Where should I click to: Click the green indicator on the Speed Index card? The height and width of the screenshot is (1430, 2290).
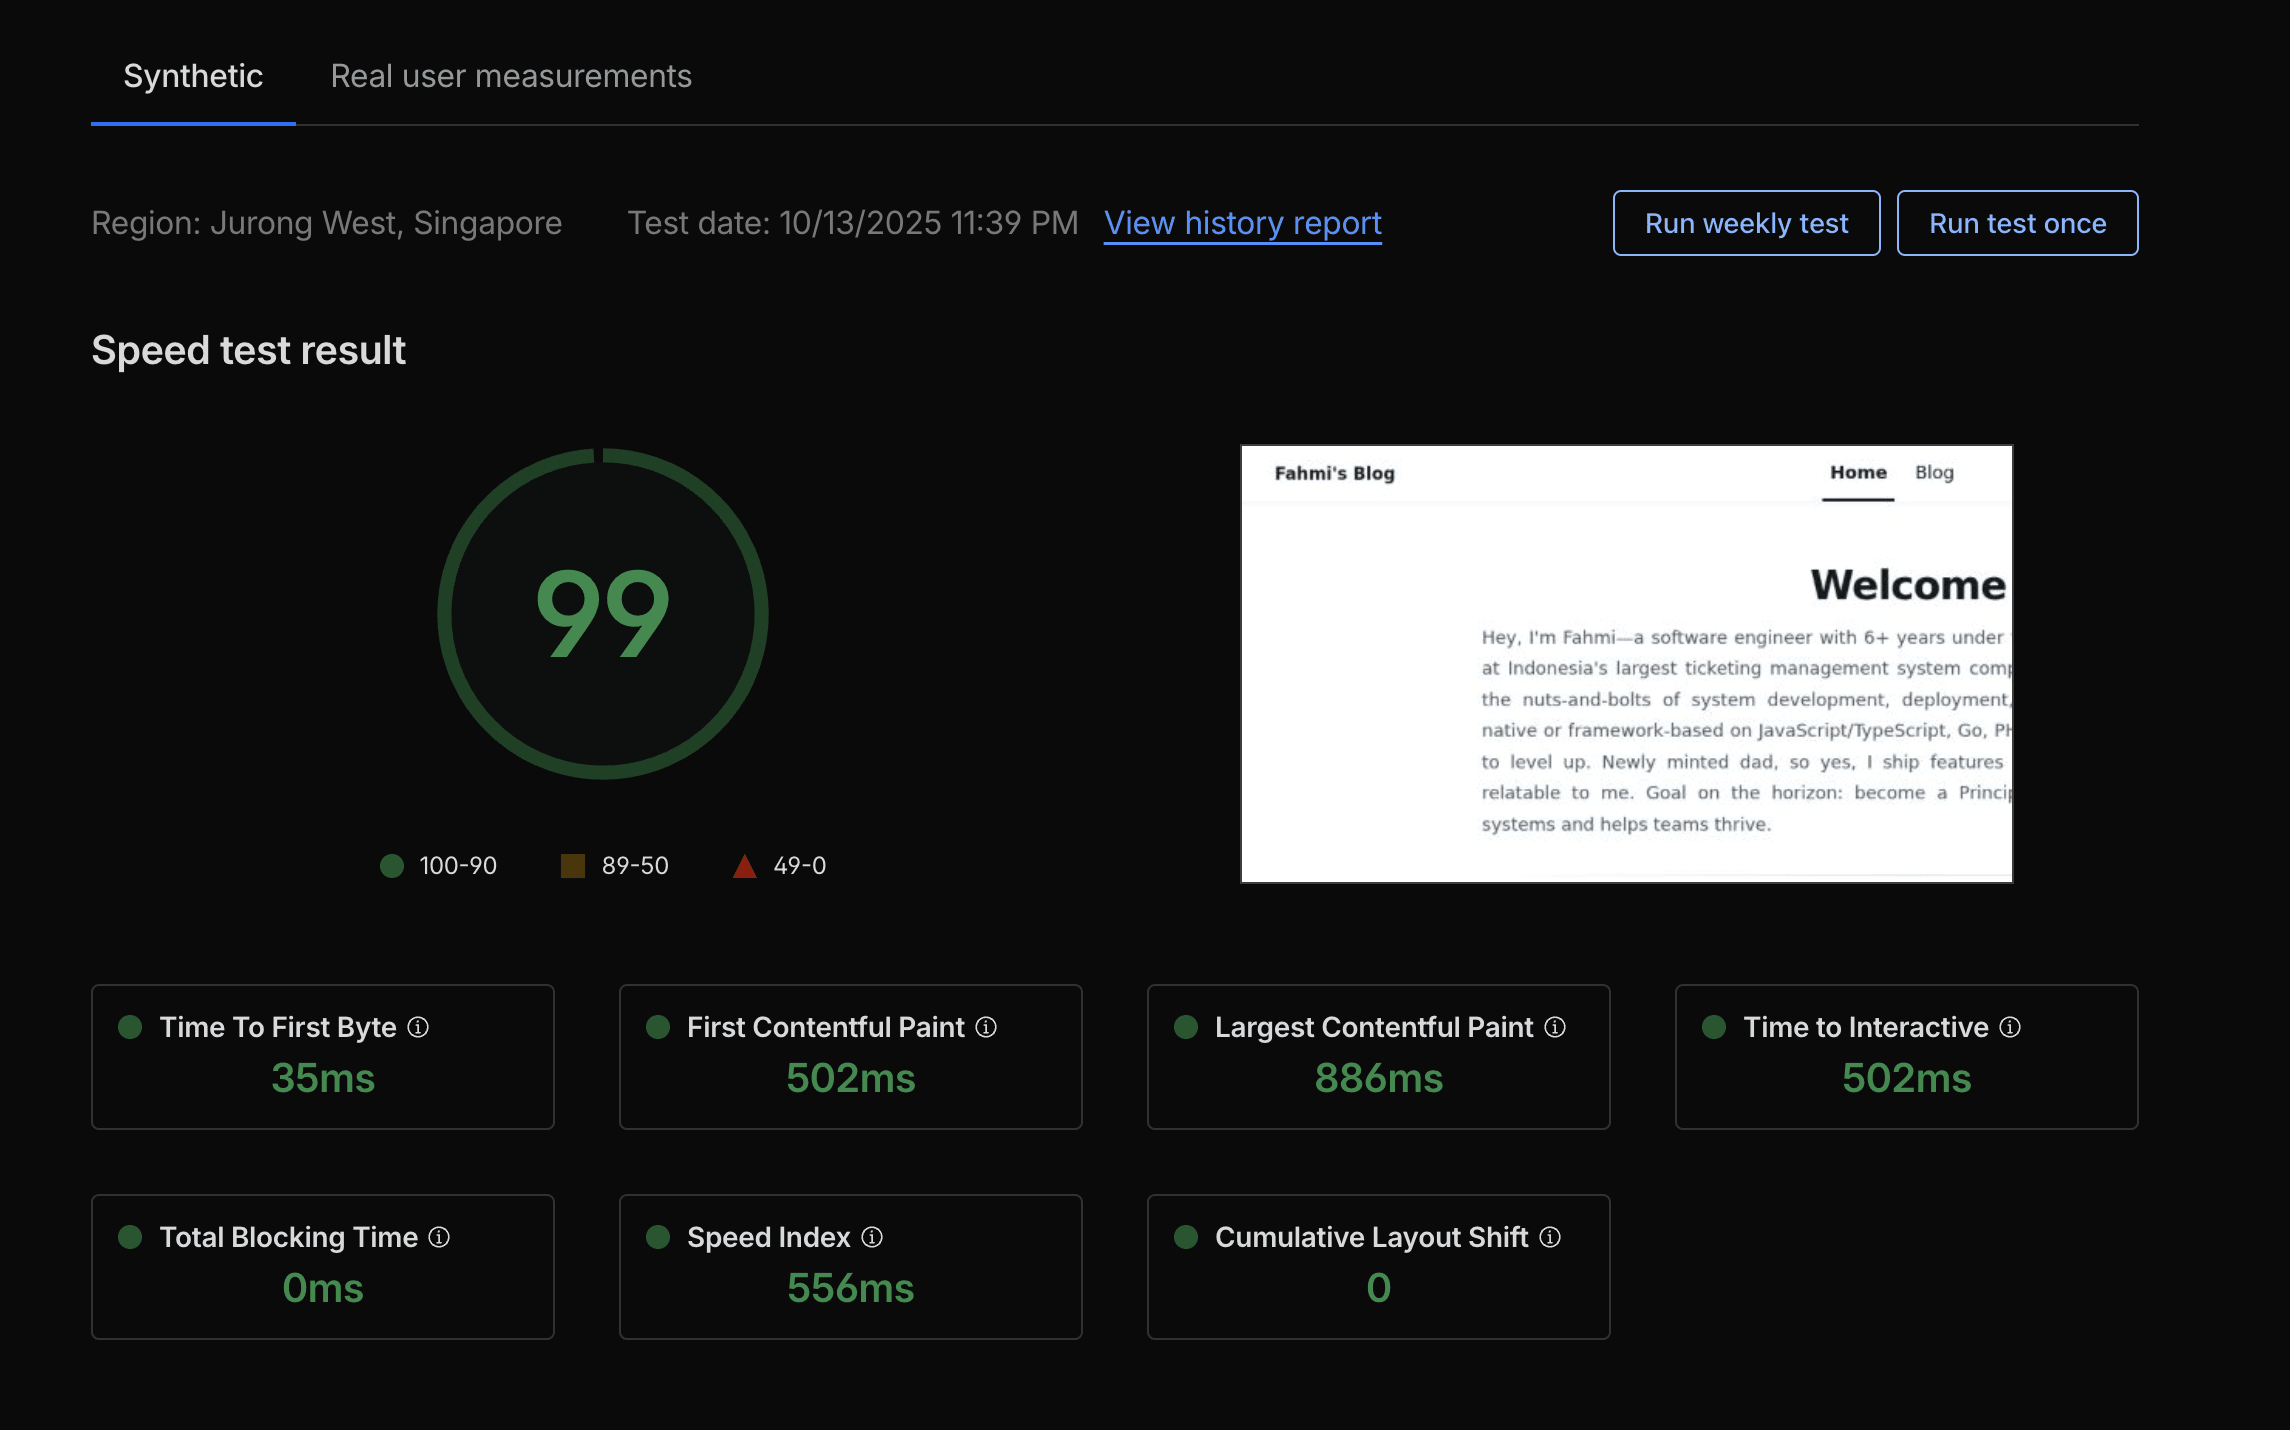pos(659,1237)
